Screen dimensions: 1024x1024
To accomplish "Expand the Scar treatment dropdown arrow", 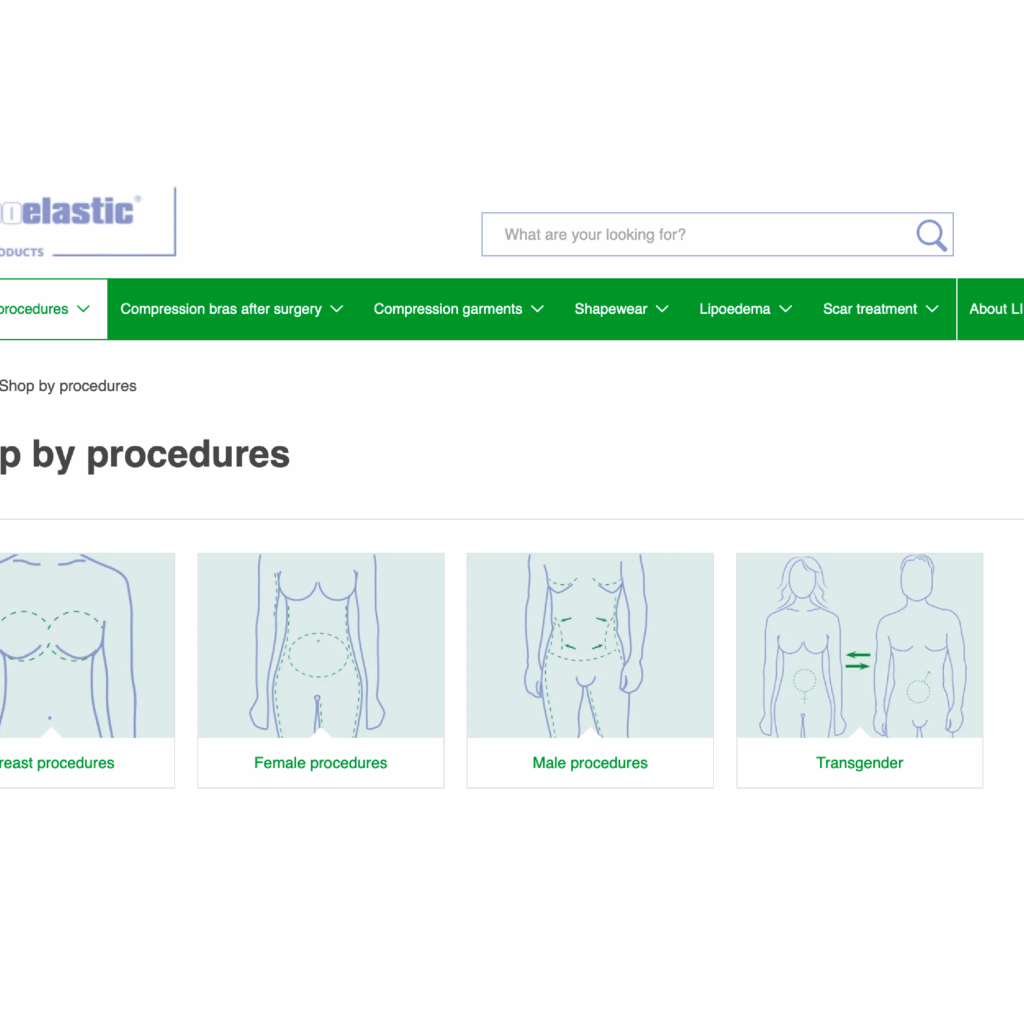I will (933, 309).
